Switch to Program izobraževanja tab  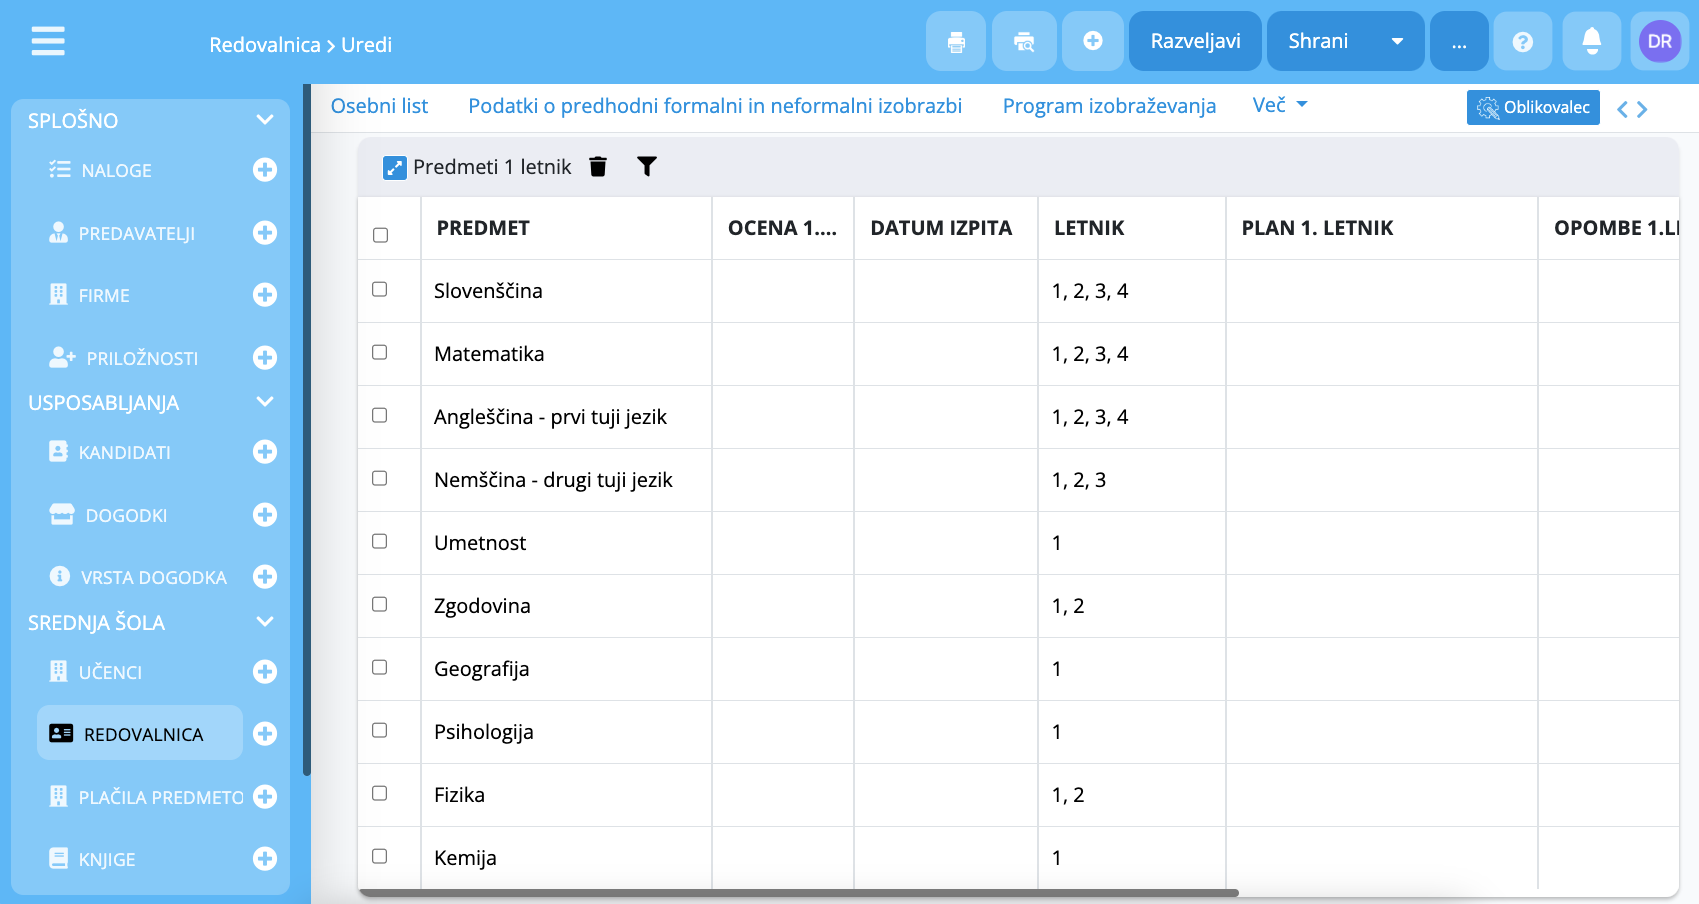pos(1109,106)
